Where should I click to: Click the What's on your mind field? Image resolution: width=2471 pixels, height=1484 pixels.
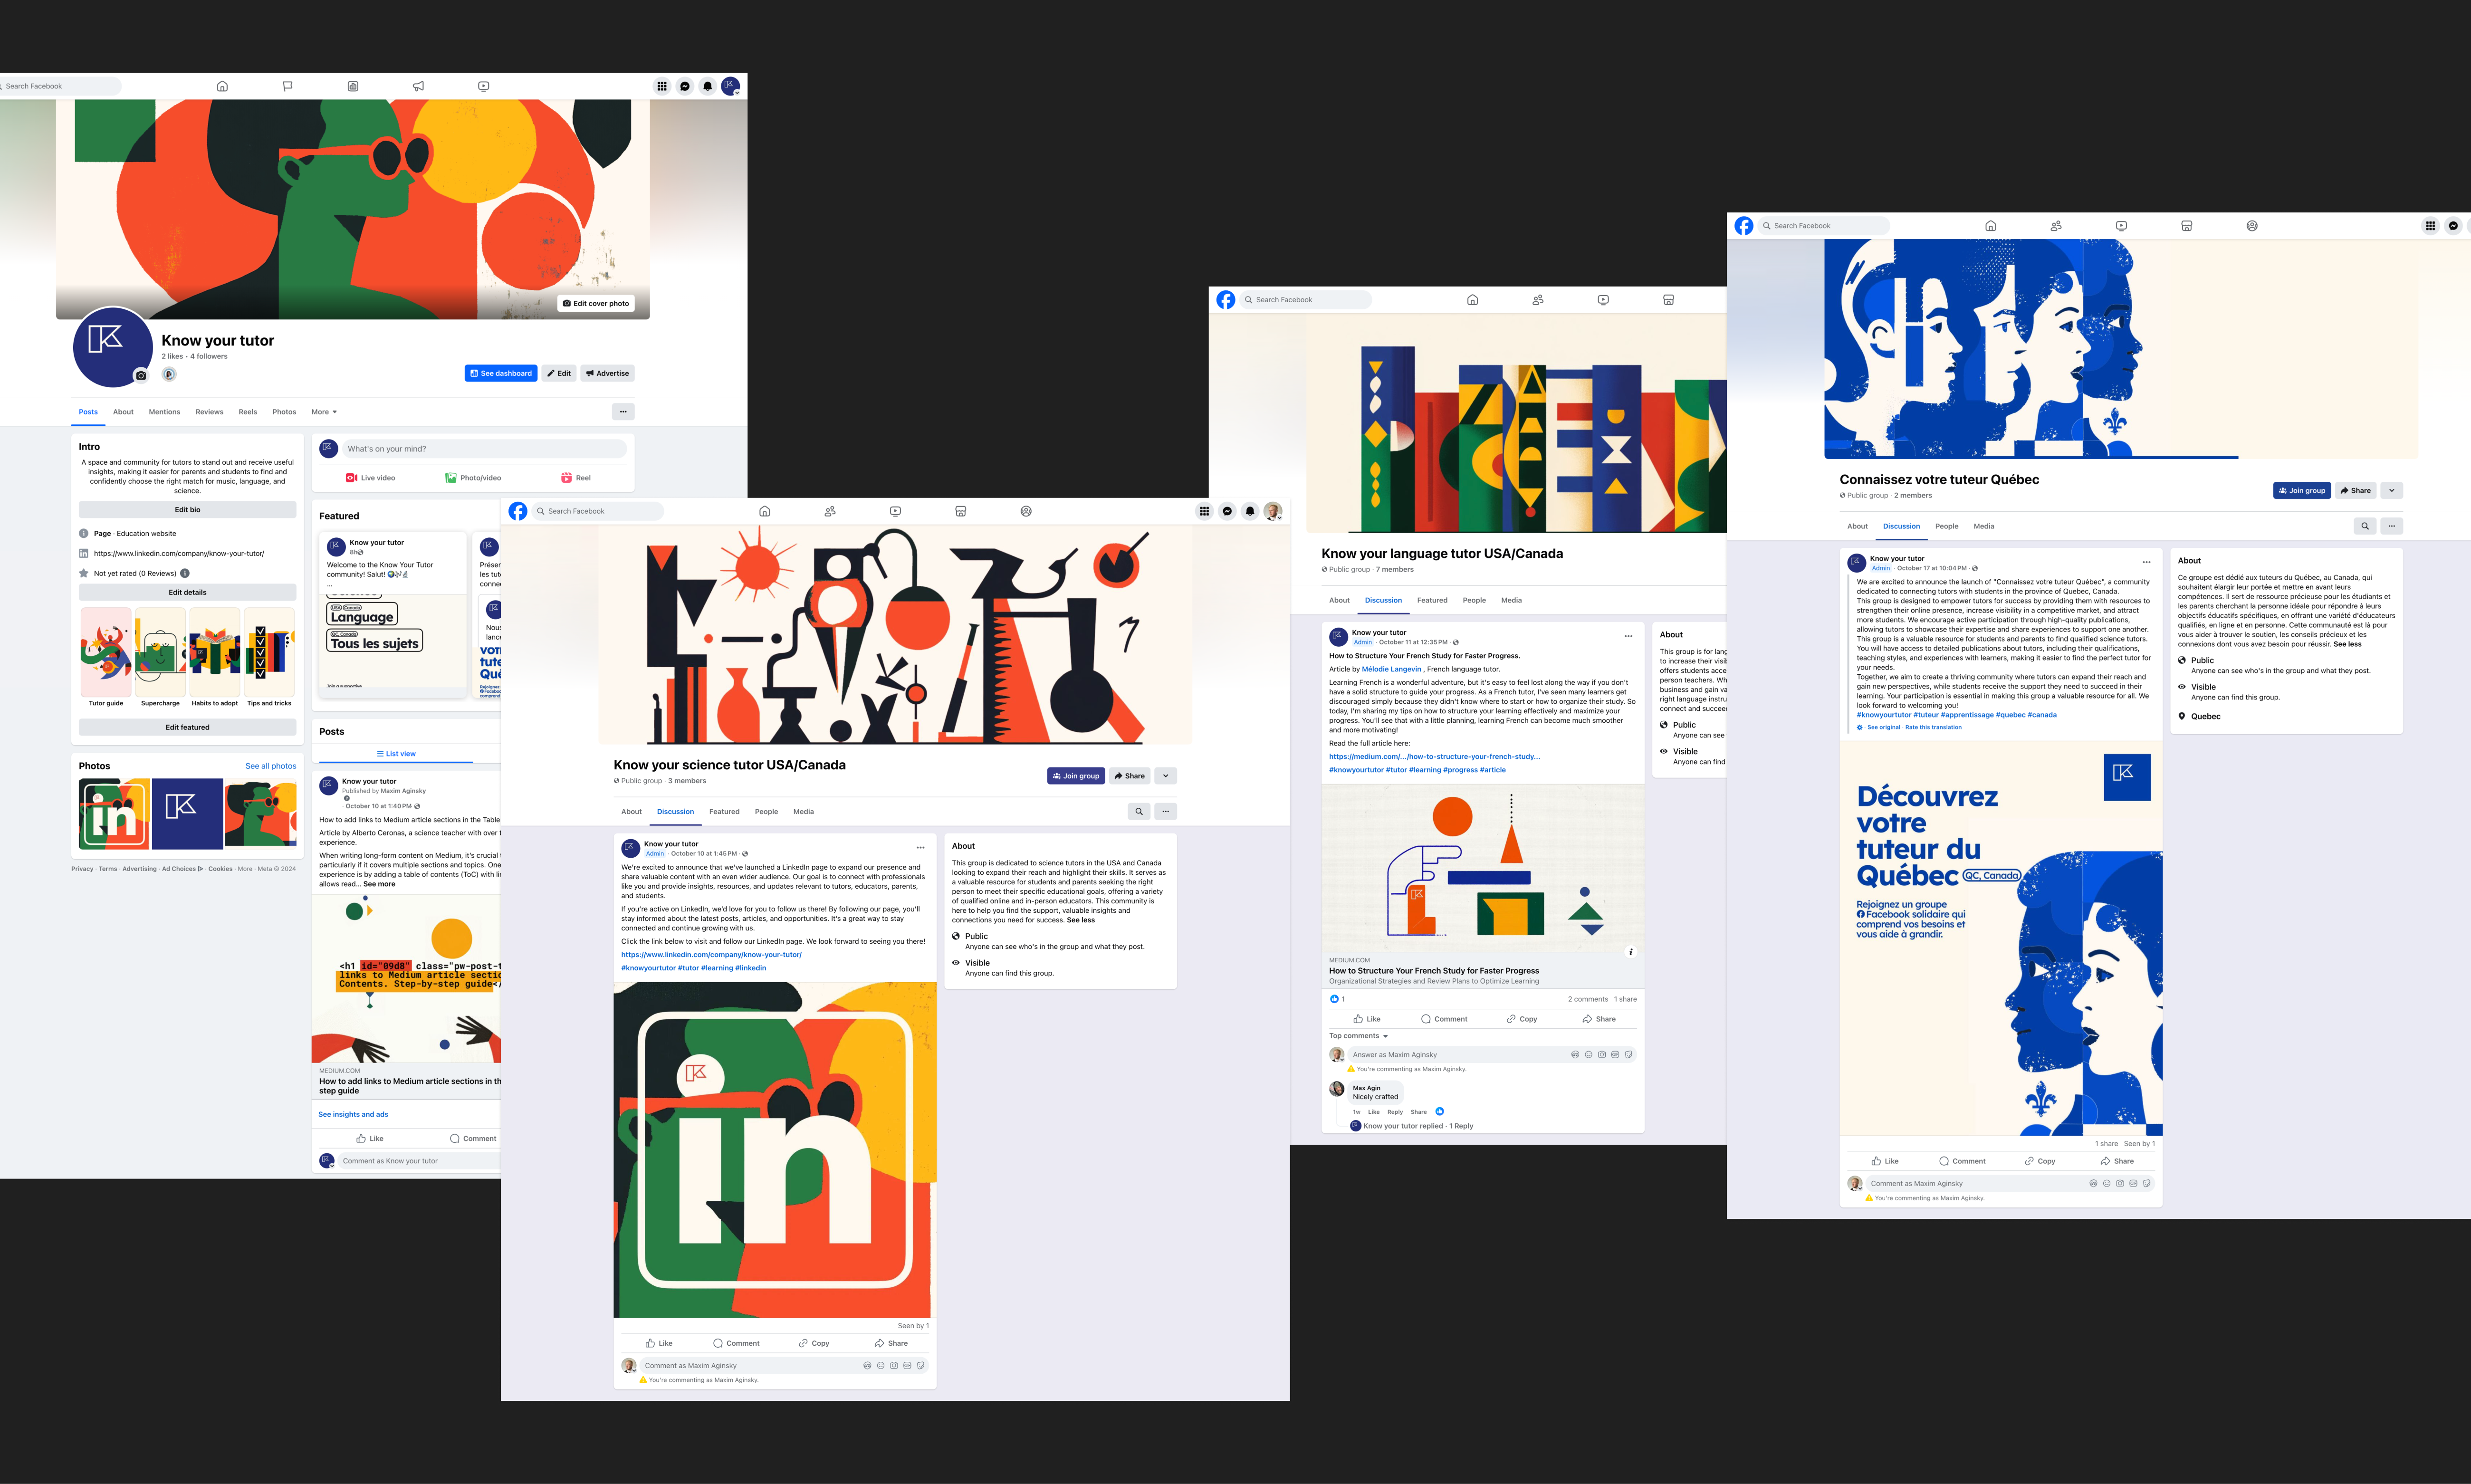pos(484,449)
